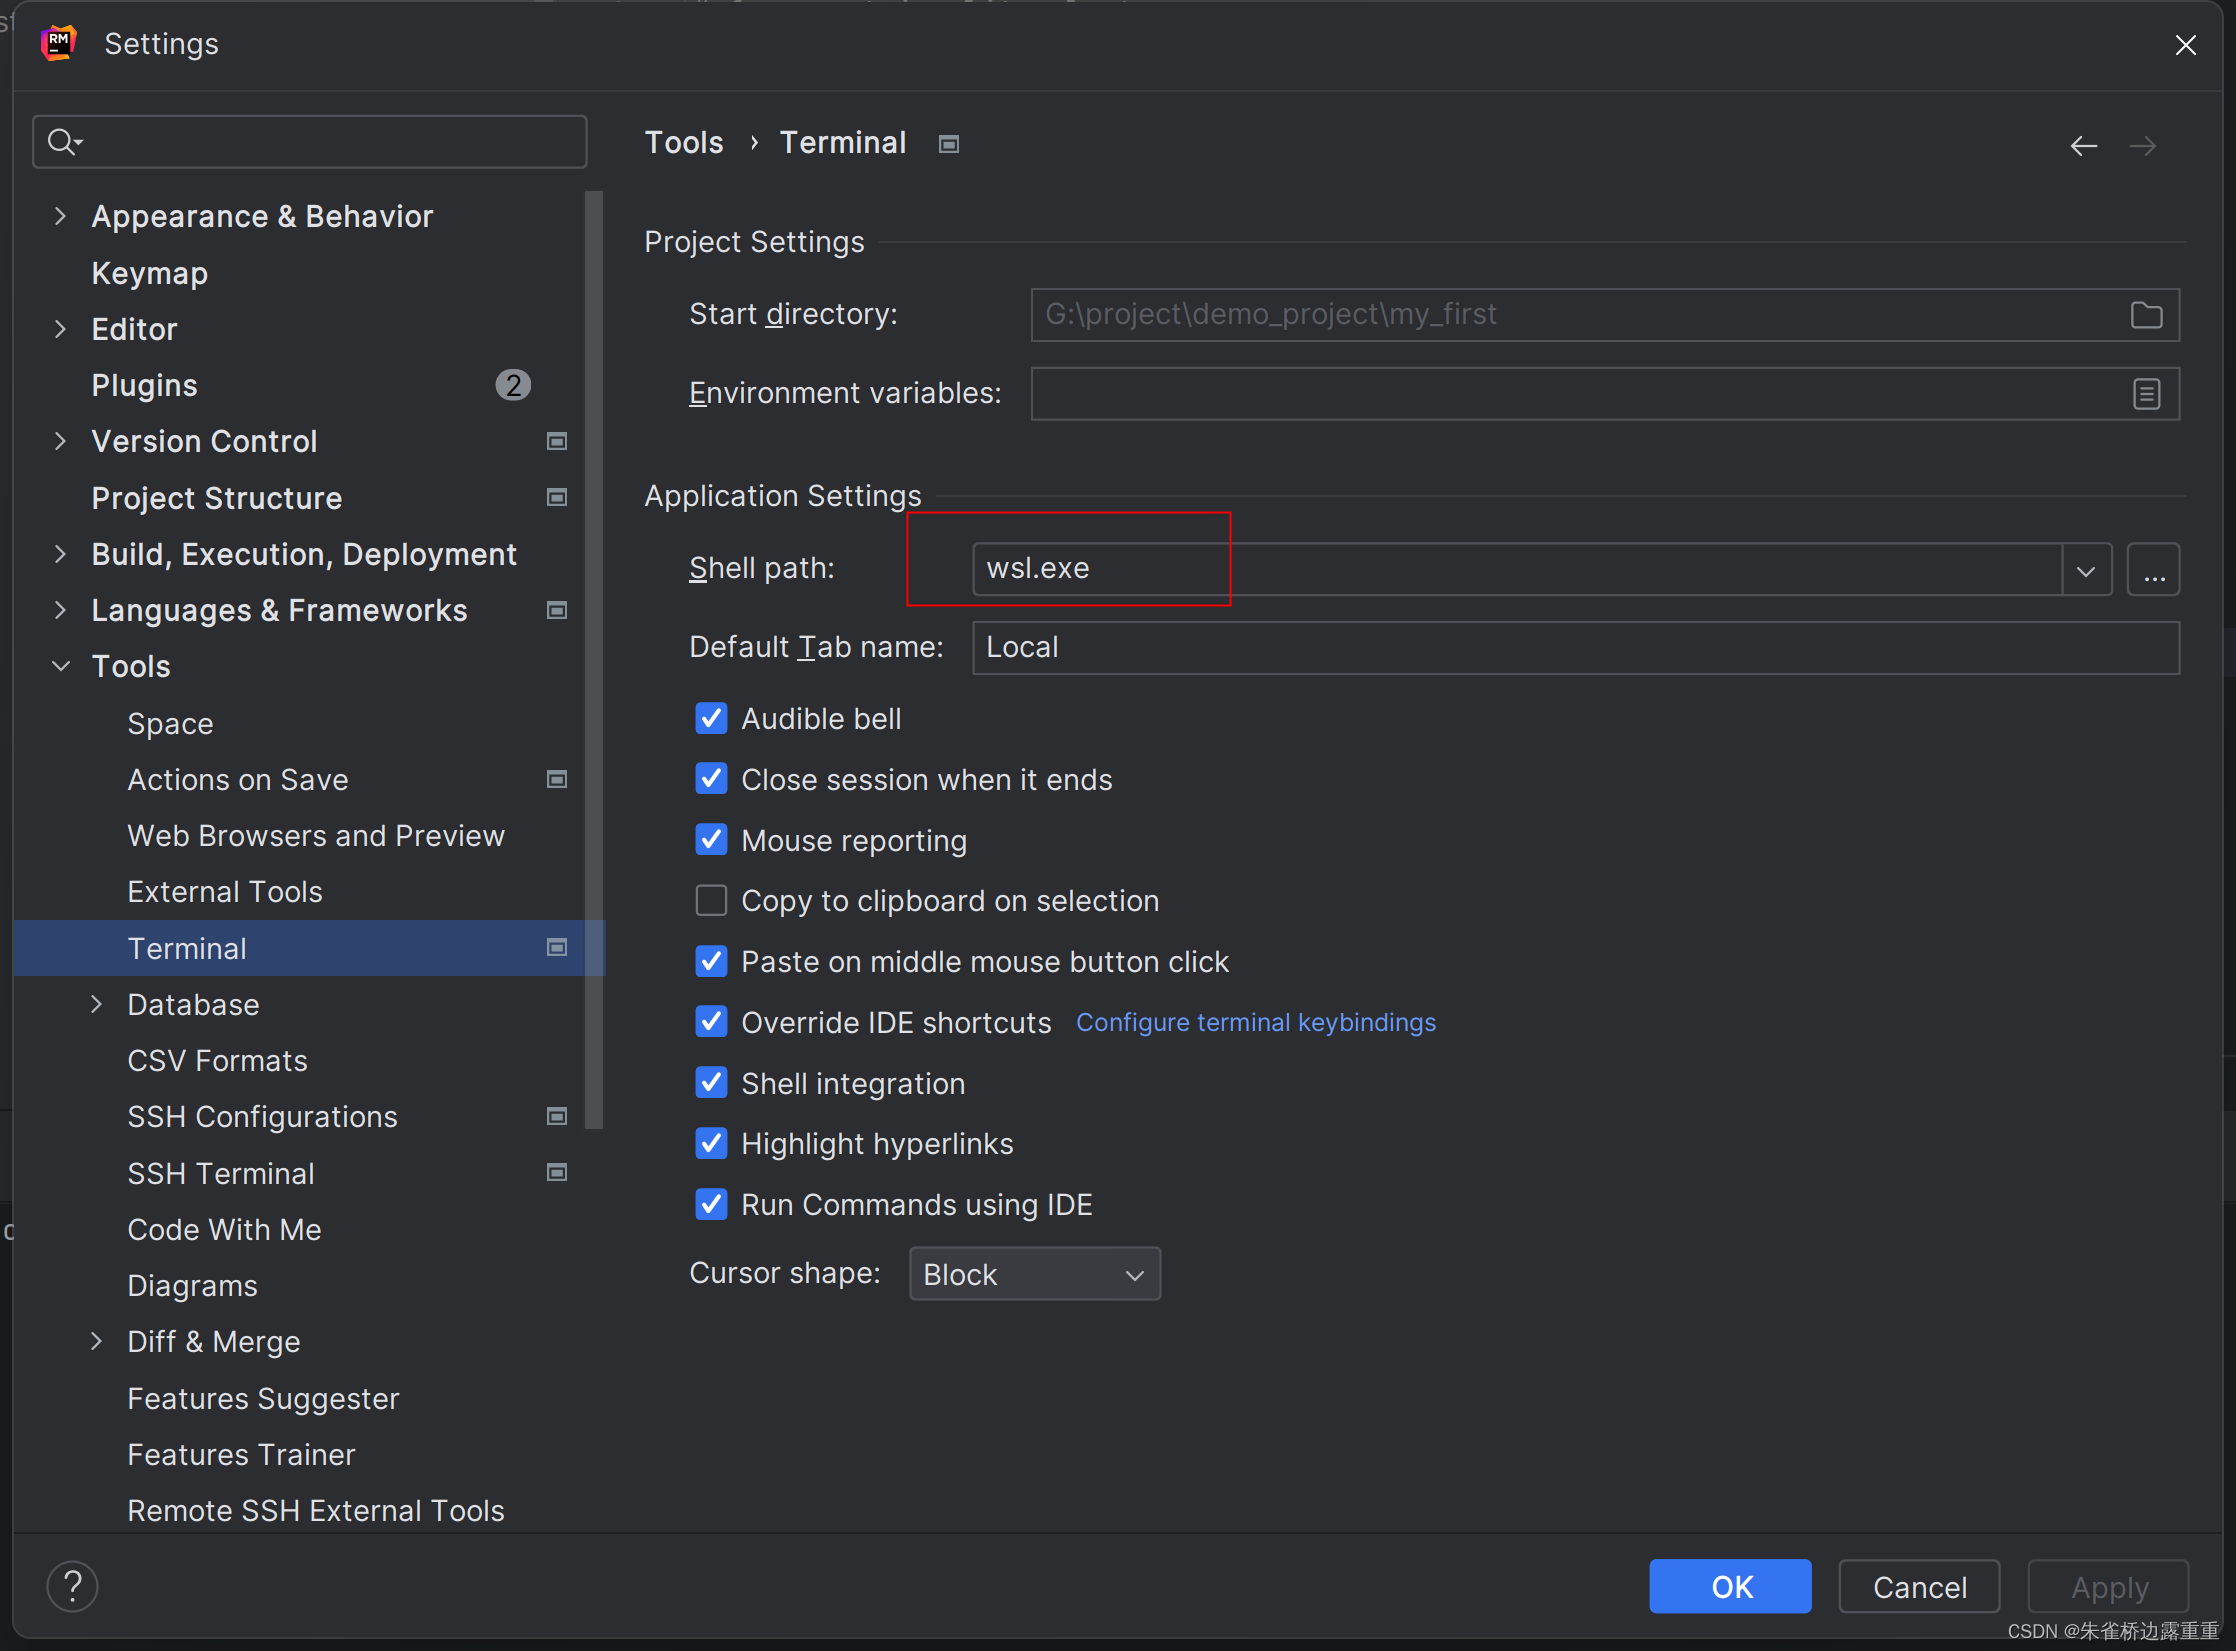The height and width of the screenshot is (1651, 2236).
Task: Disable the Audible bell checkbox
Action: (711, 719)
